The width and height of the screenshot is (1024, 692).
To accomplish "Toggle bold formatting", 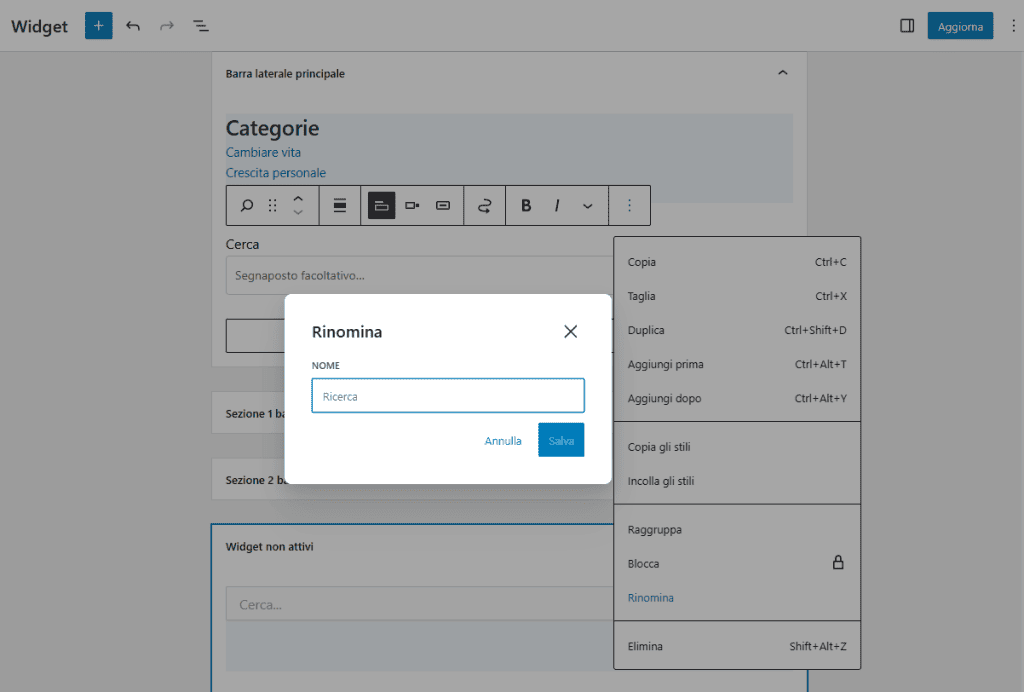I will [526, 206].
